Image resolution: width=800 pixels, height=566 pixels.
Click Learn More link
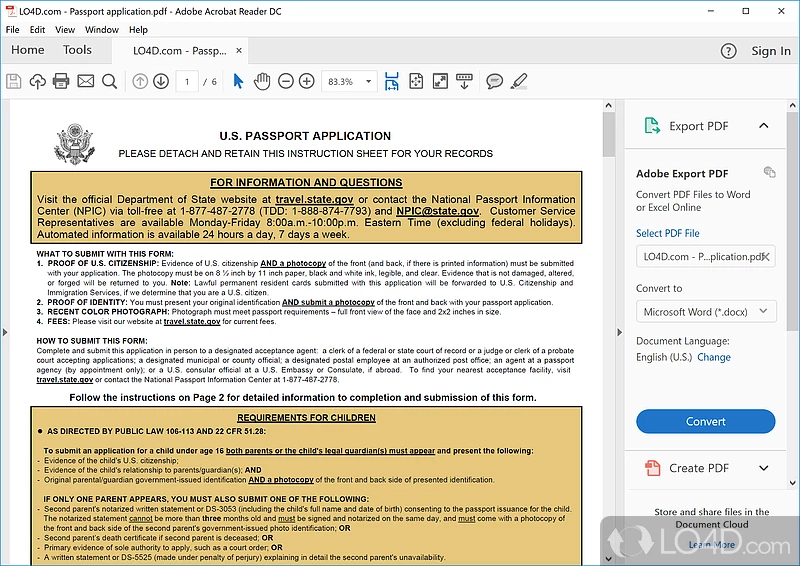tap(712, 545)
